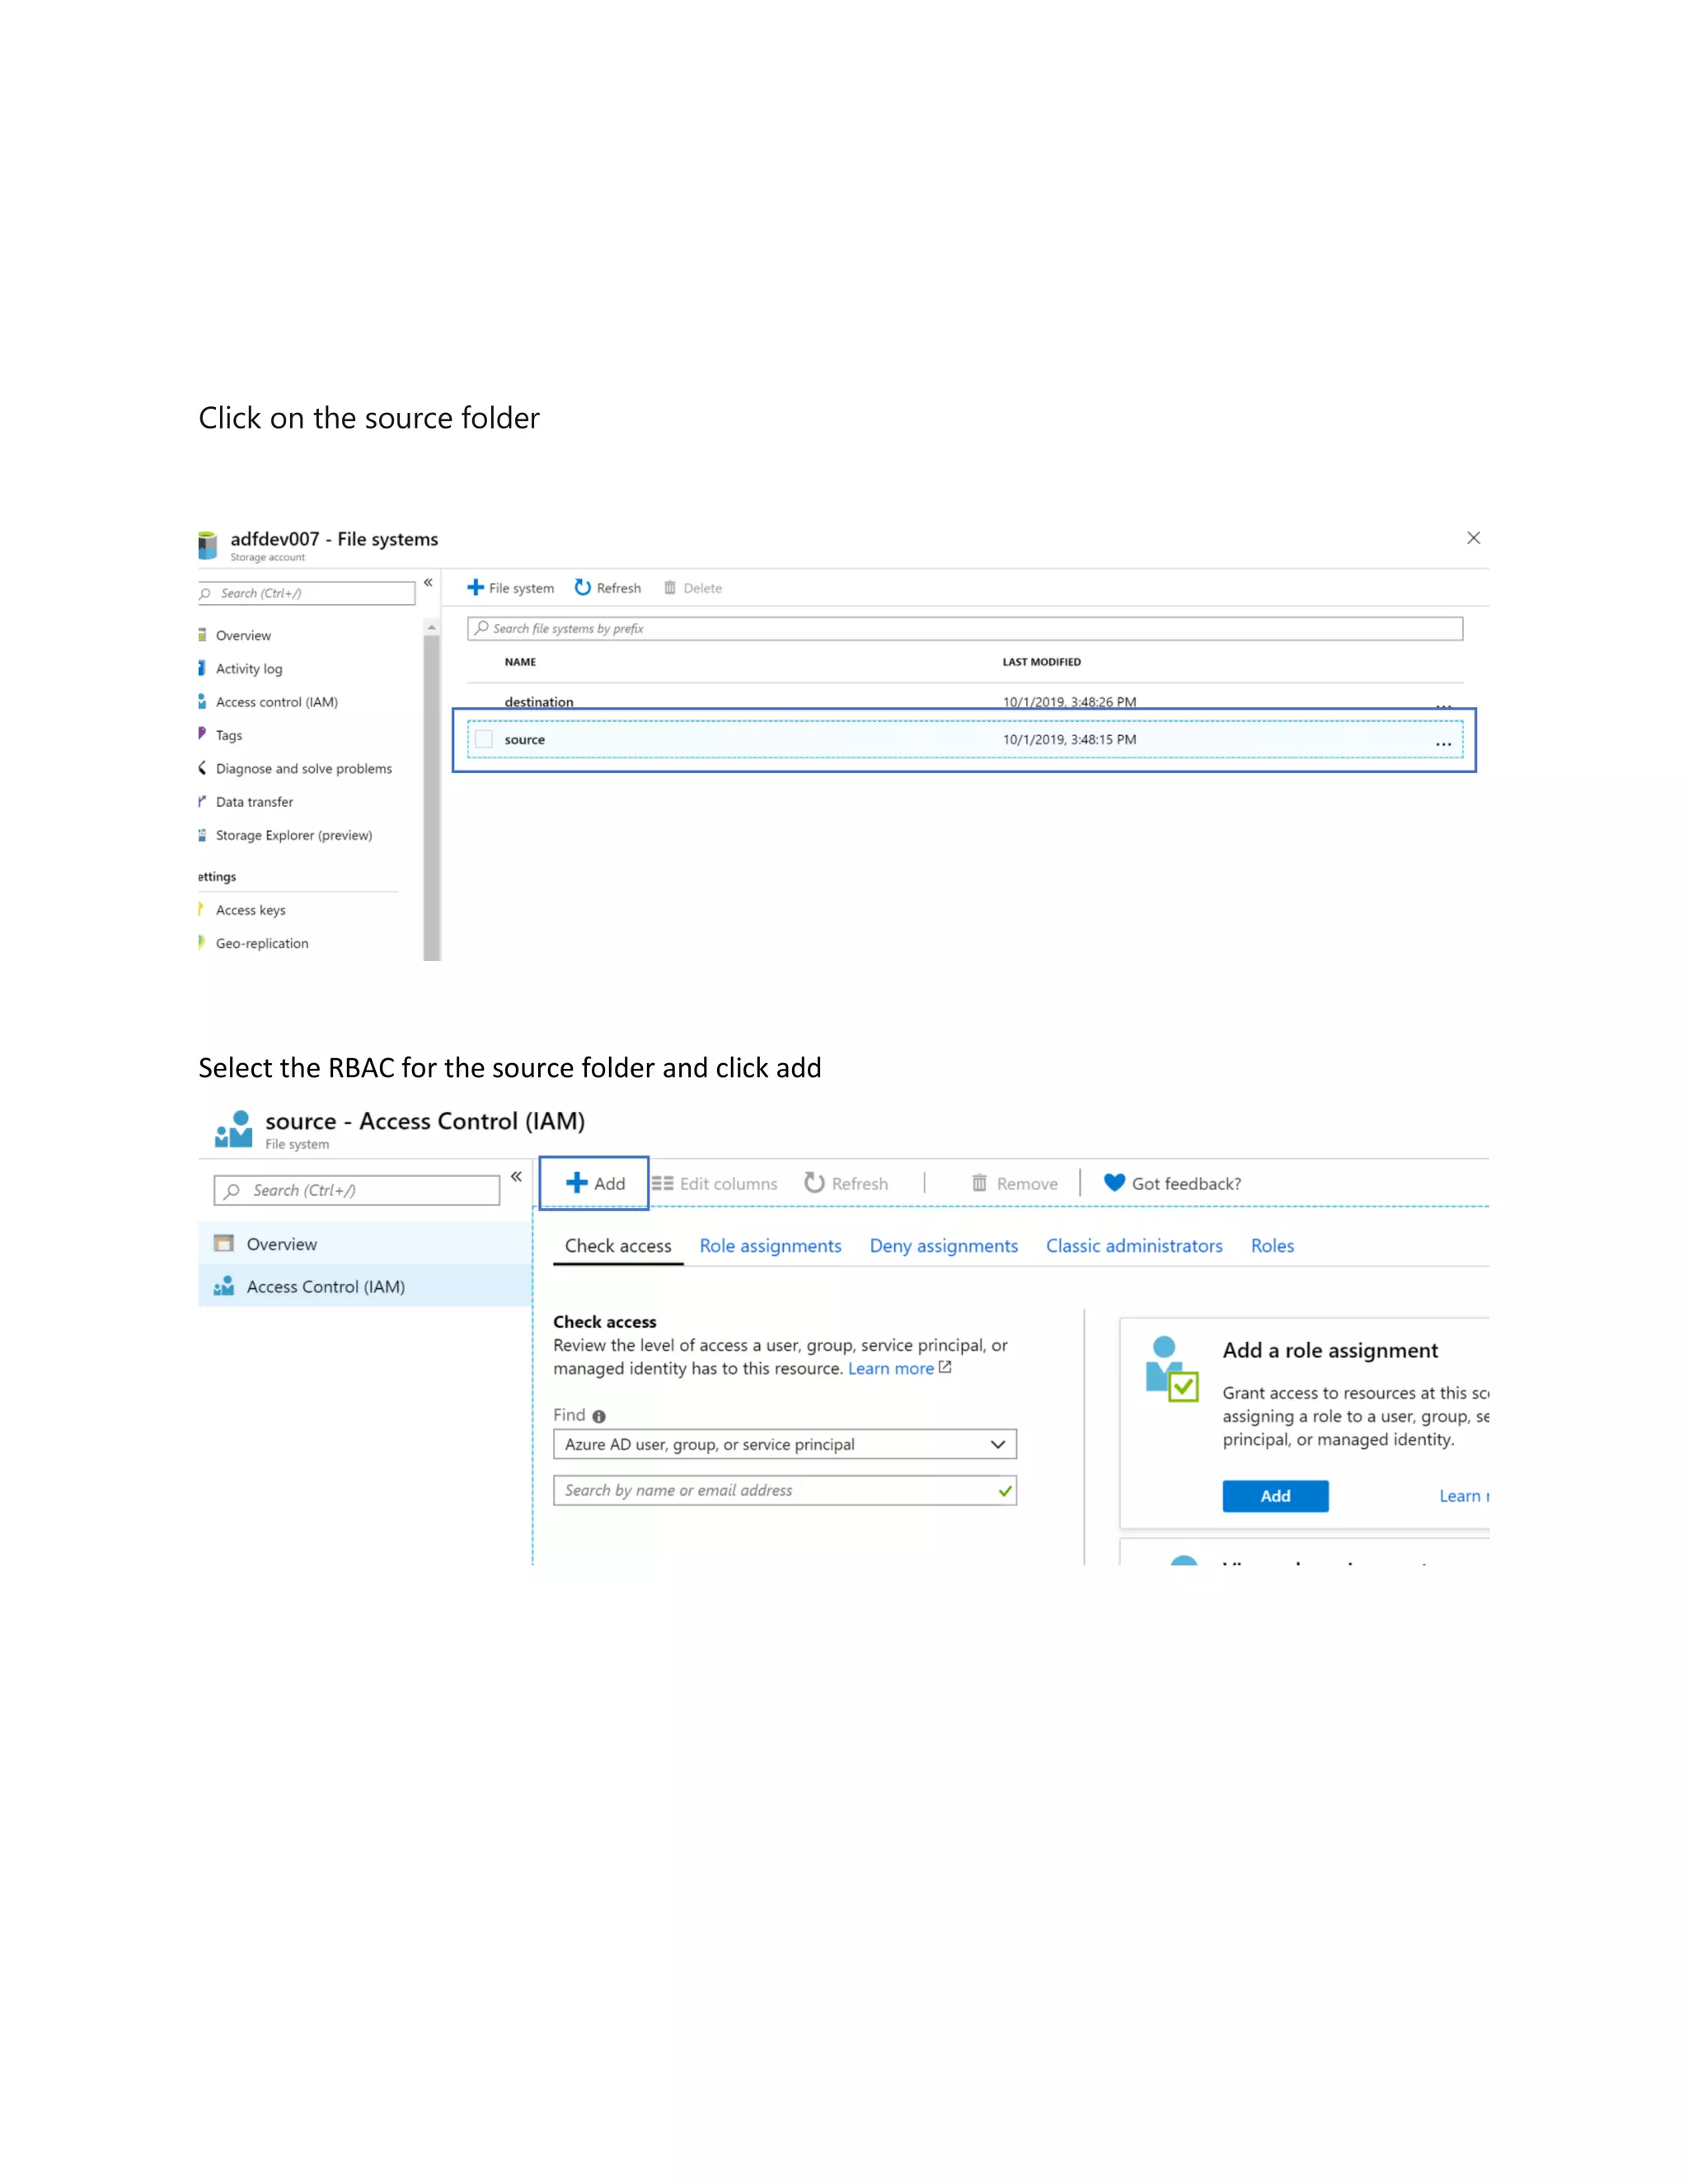Open the Learn more link under Check access
The width and height of the screenshot is (1688, 2184).
pos(899,1369)
